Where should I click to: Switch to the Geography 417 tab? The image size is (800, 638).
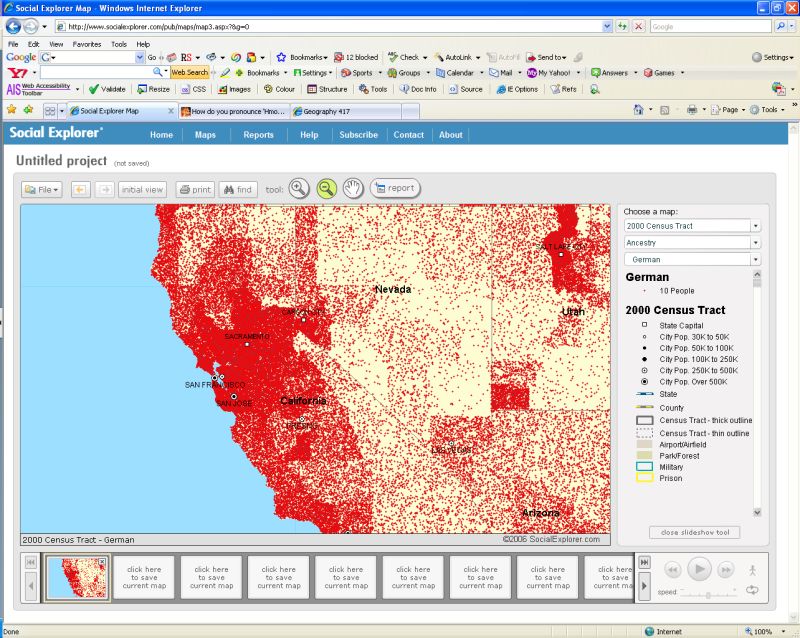click(346, 111)
